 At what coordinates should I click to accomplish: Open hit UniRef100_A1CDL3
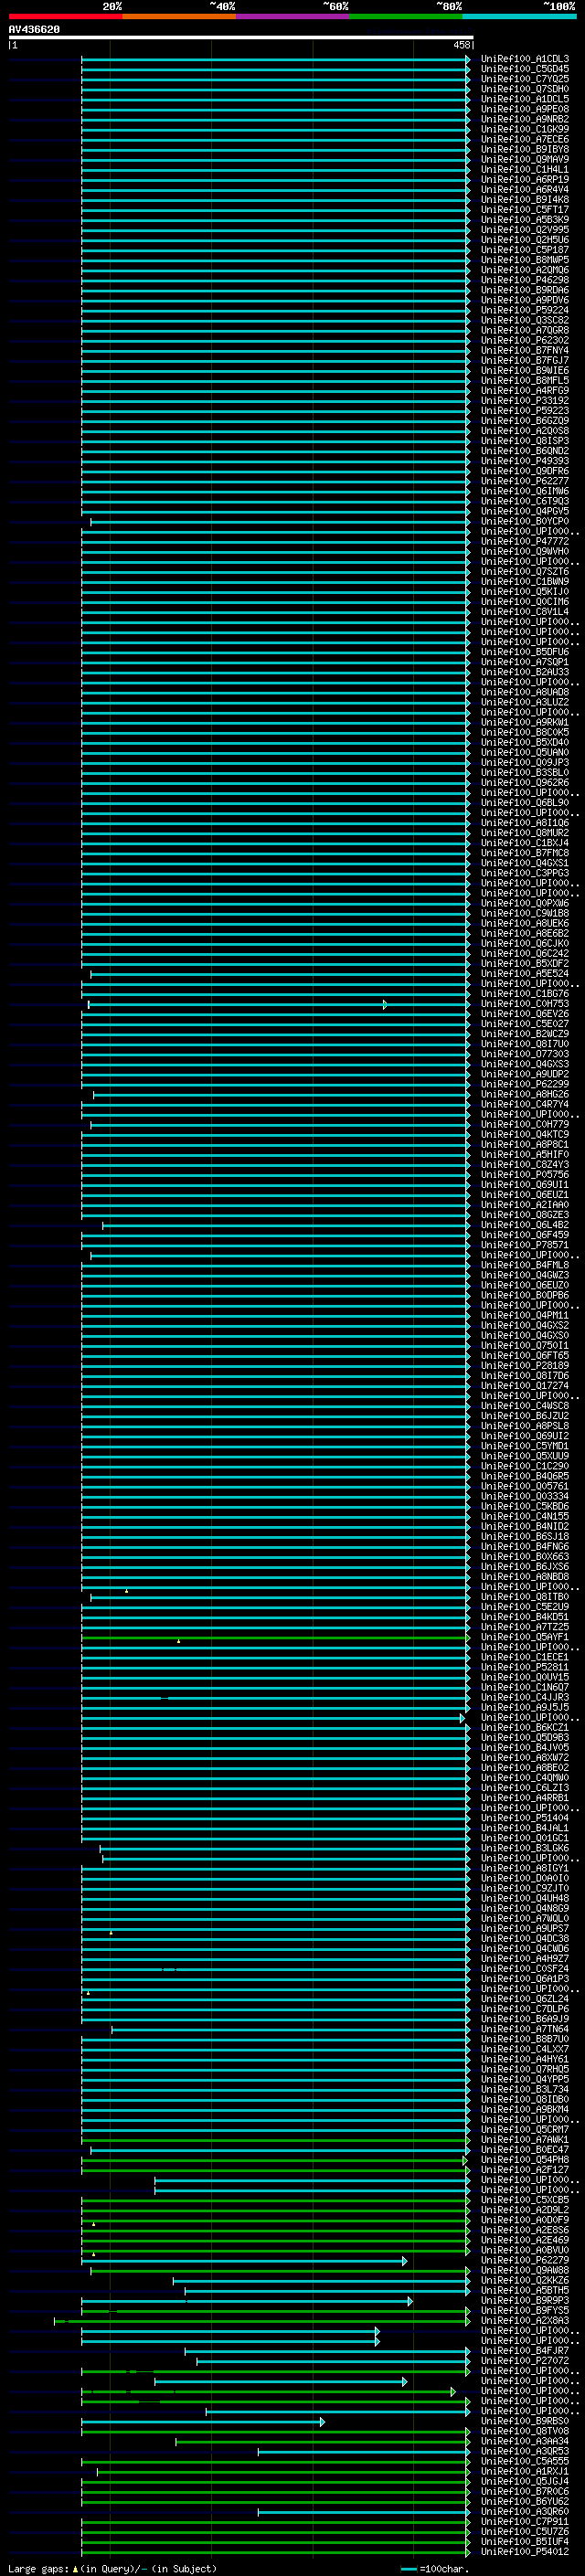click(525, 59)
